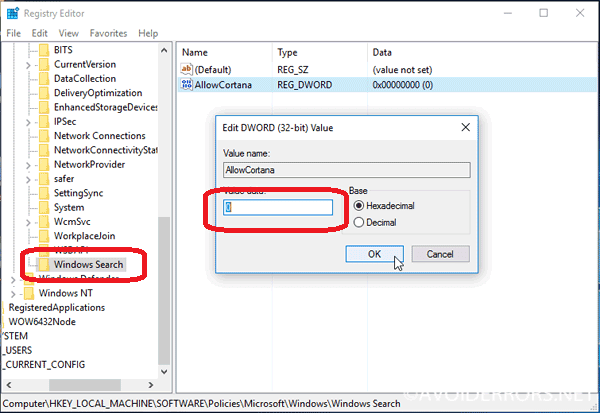Close the Edit DWORD dialog with X
This screenshot has width=600, height=413.
coord(466,128)
